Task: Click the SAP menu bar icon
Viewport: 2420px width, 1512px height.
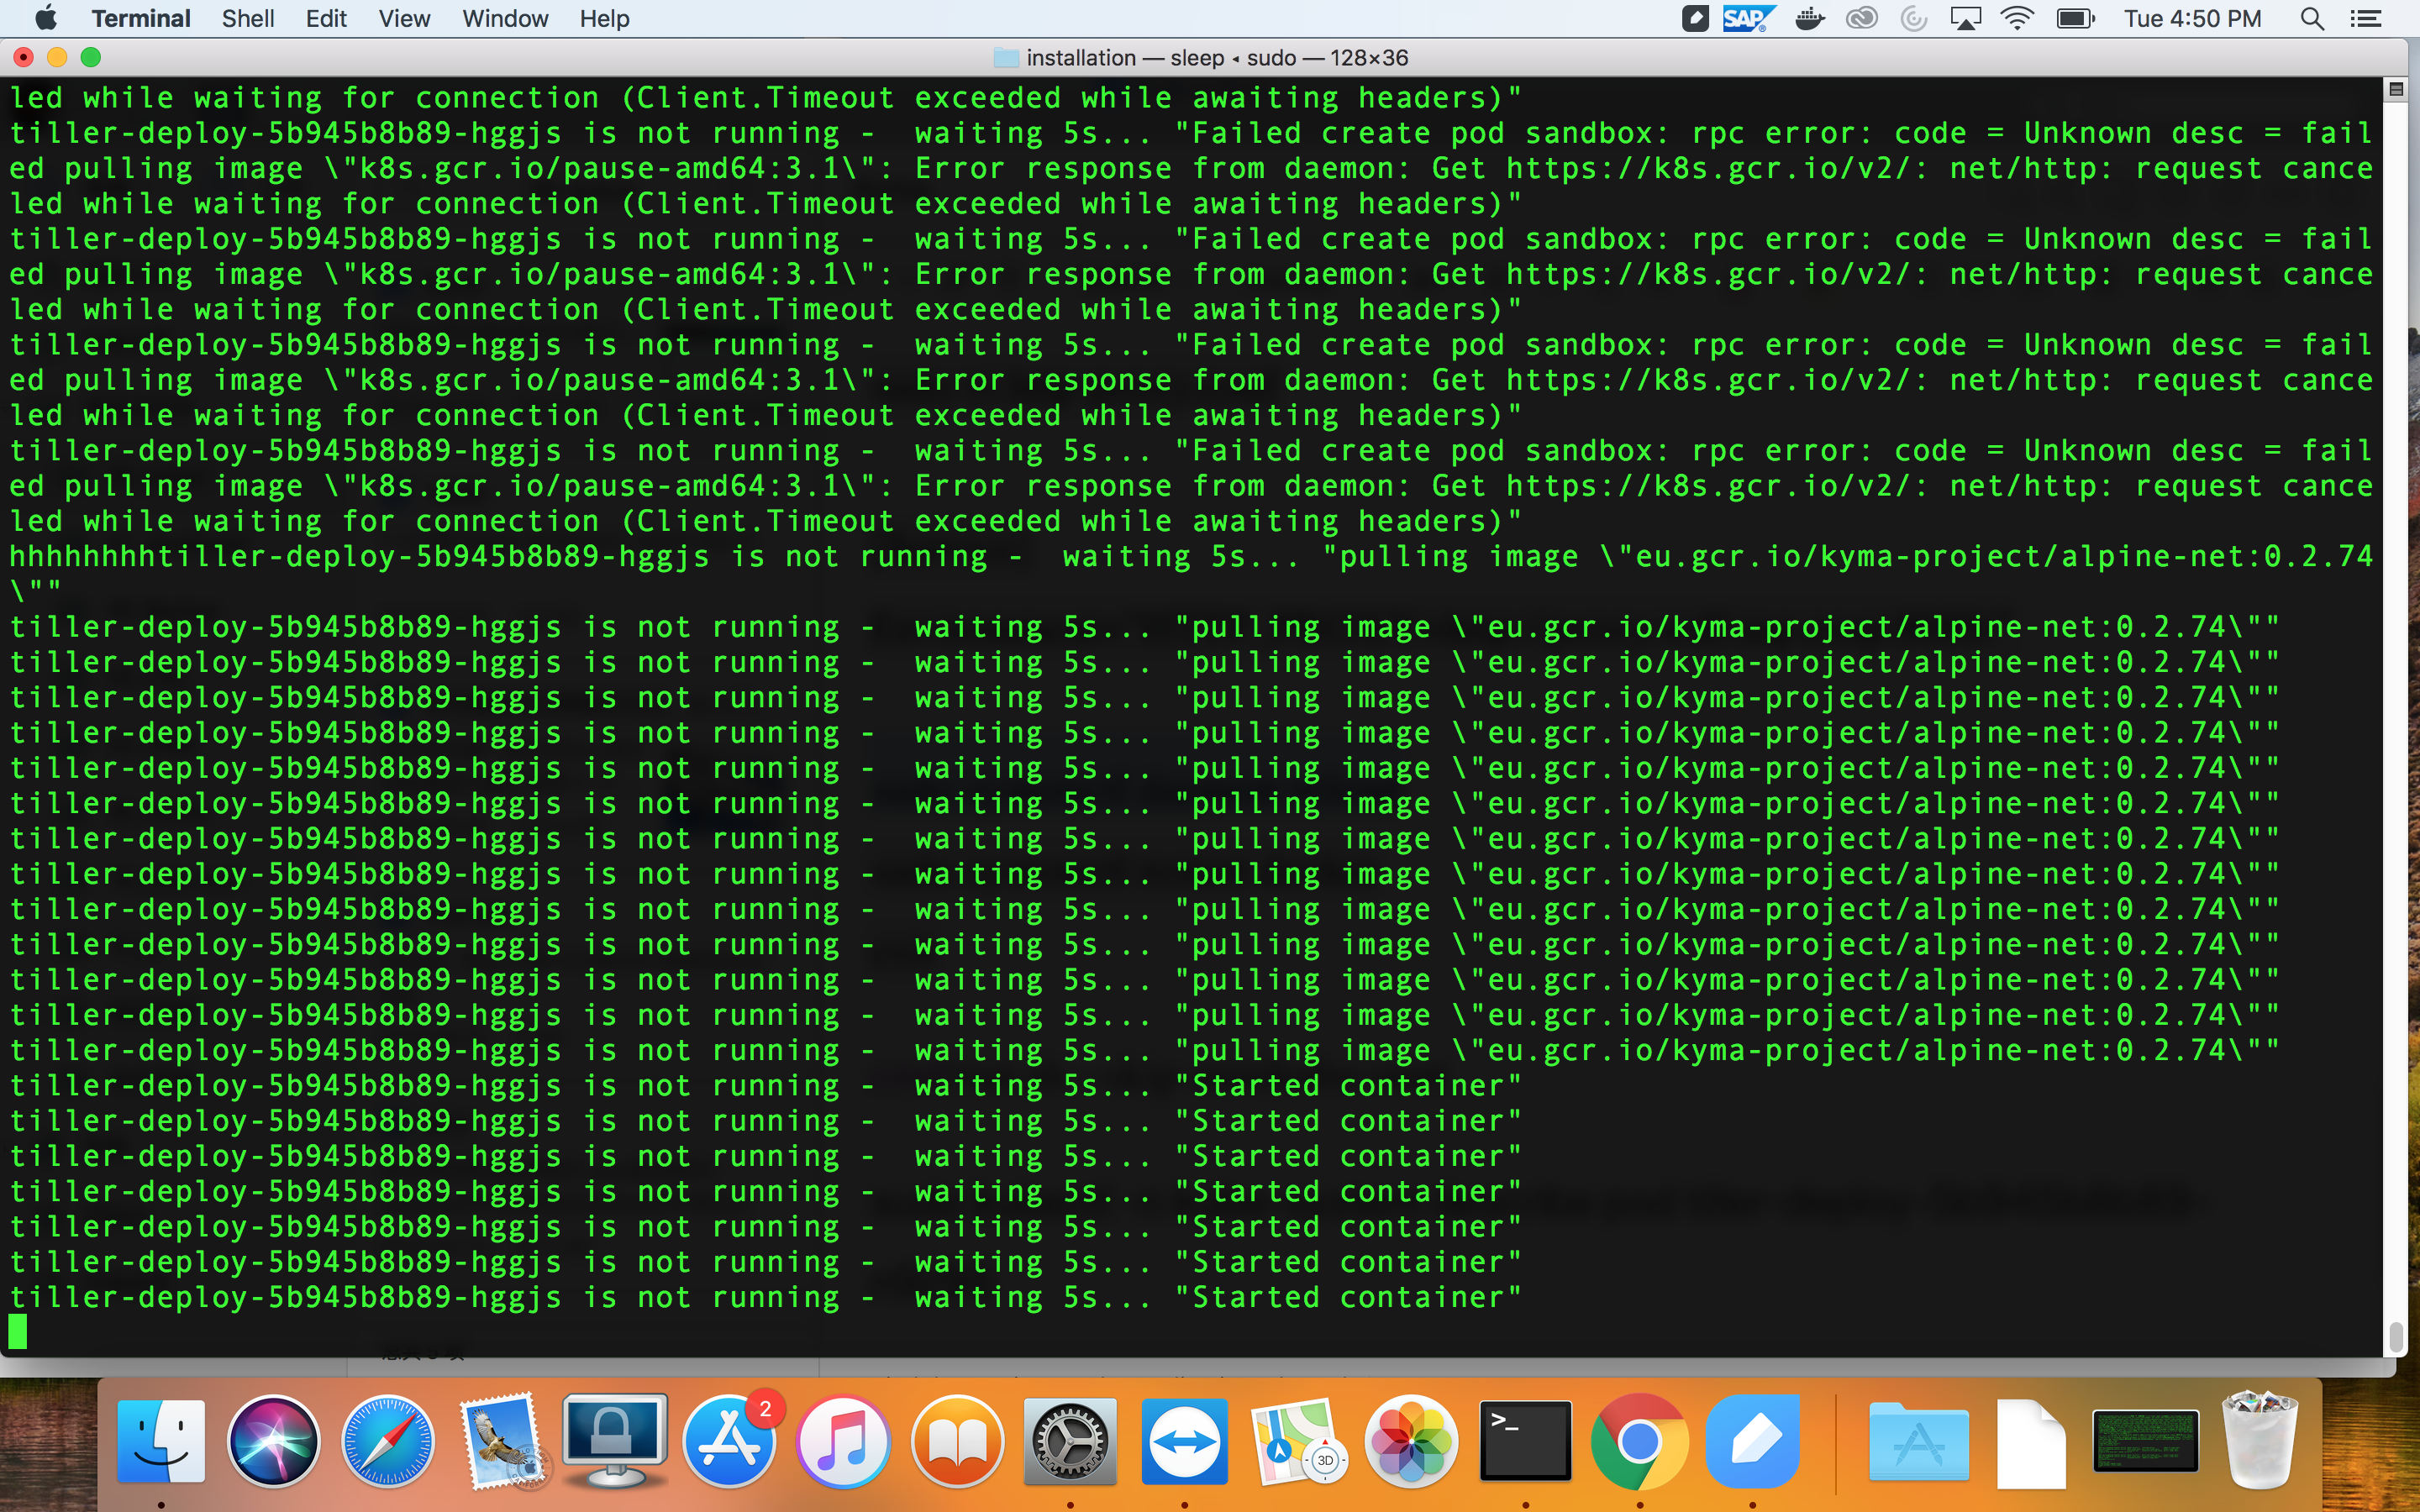Action: tap(1747, 19)
